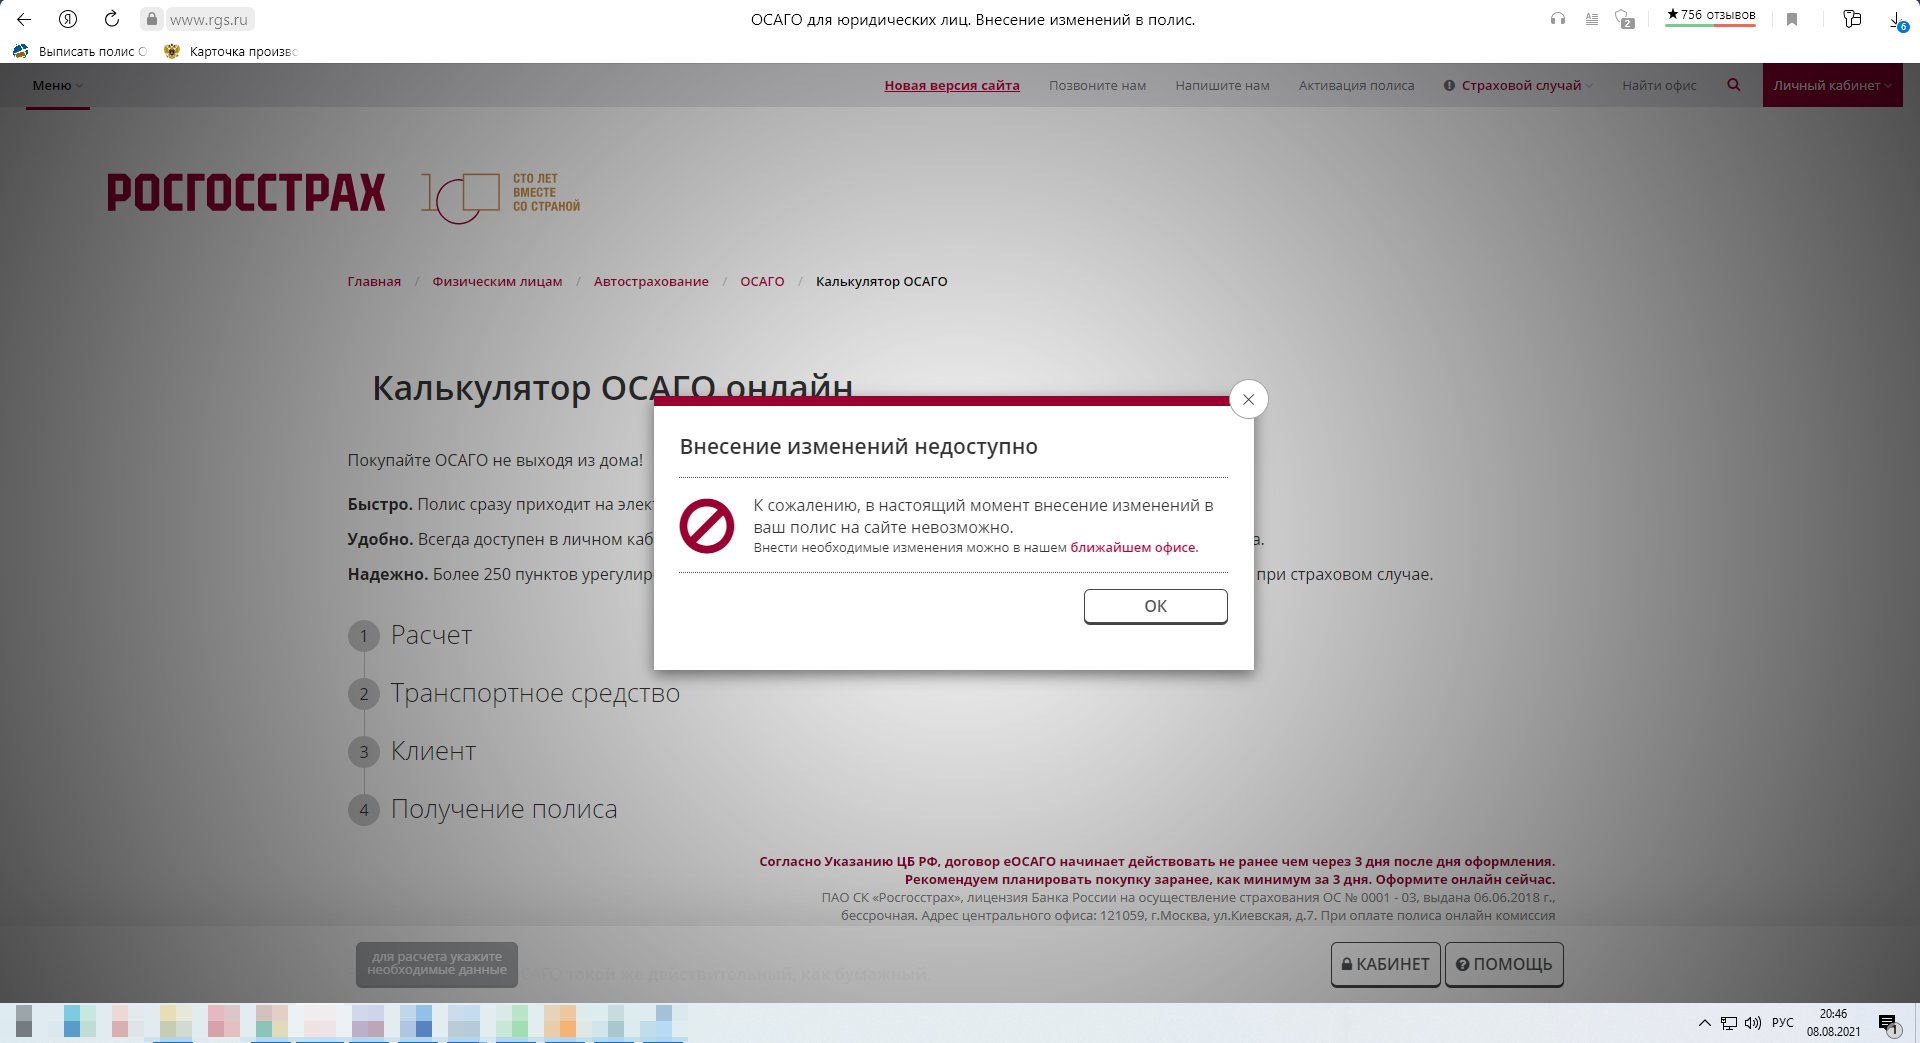Expand 'Личный кабинет' dropdown
1920x1043 pixels.
click(x=1832, y=85)
